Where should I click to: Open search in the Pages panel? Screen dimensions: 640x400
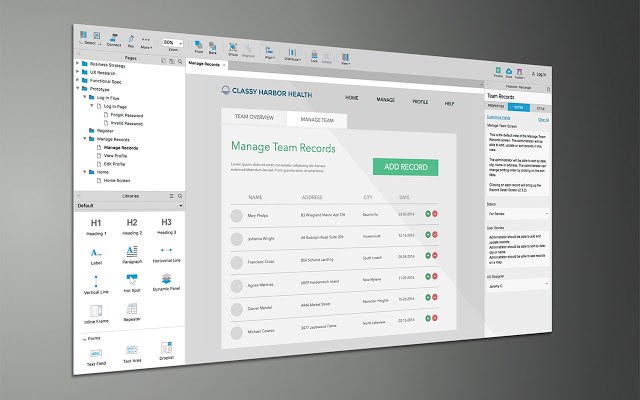[180, 62]
